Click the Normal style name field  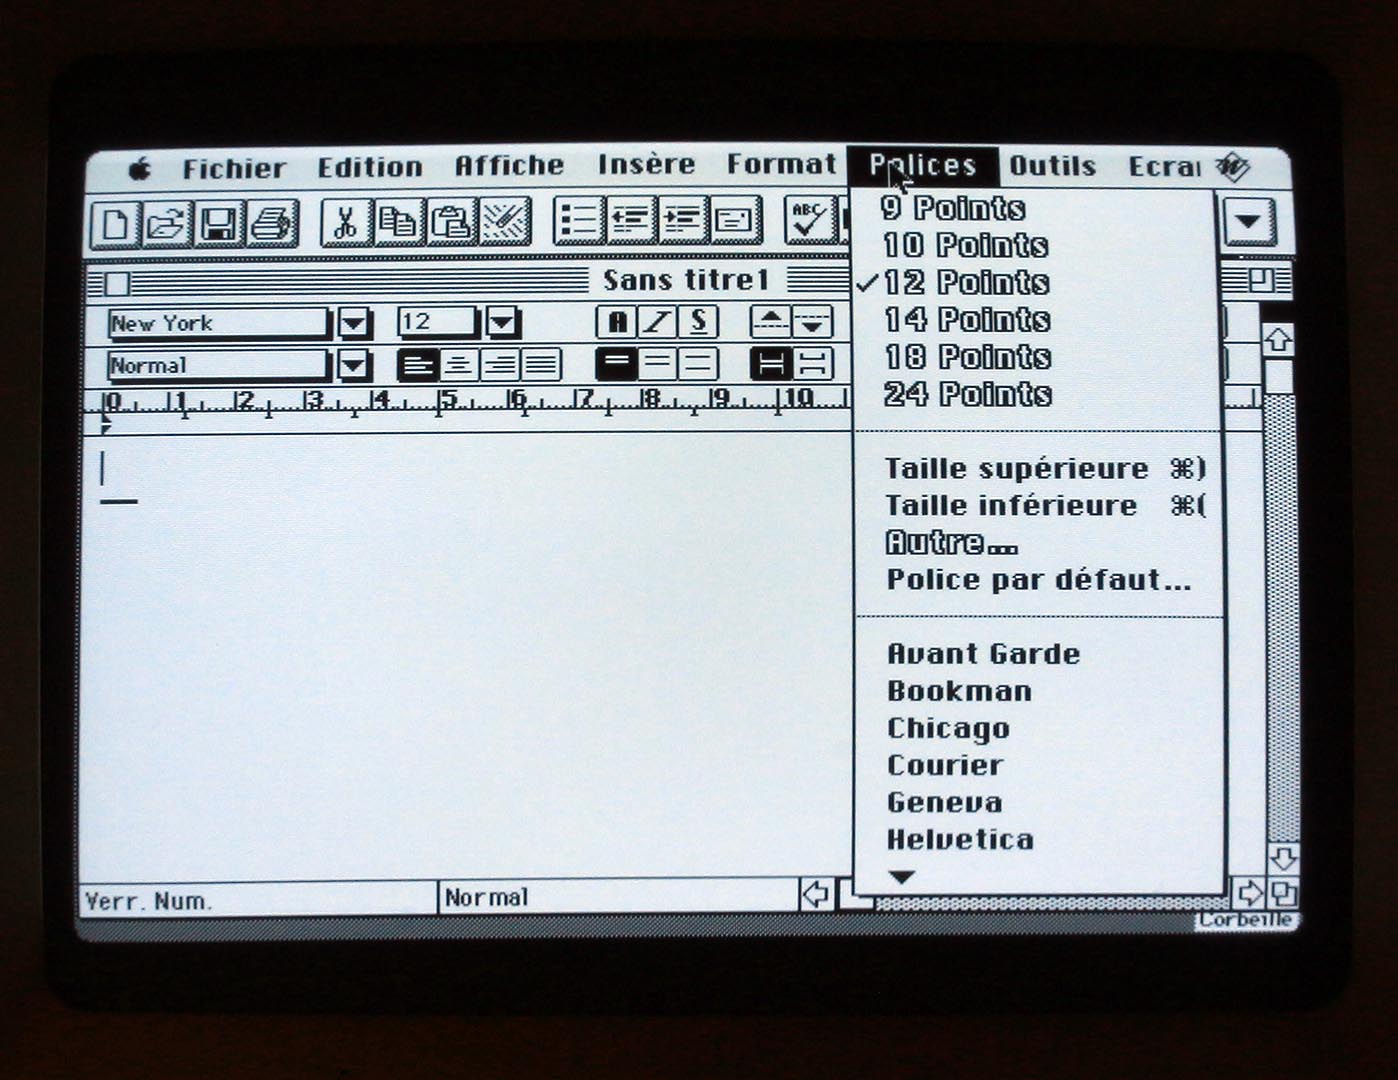point(218,366)
